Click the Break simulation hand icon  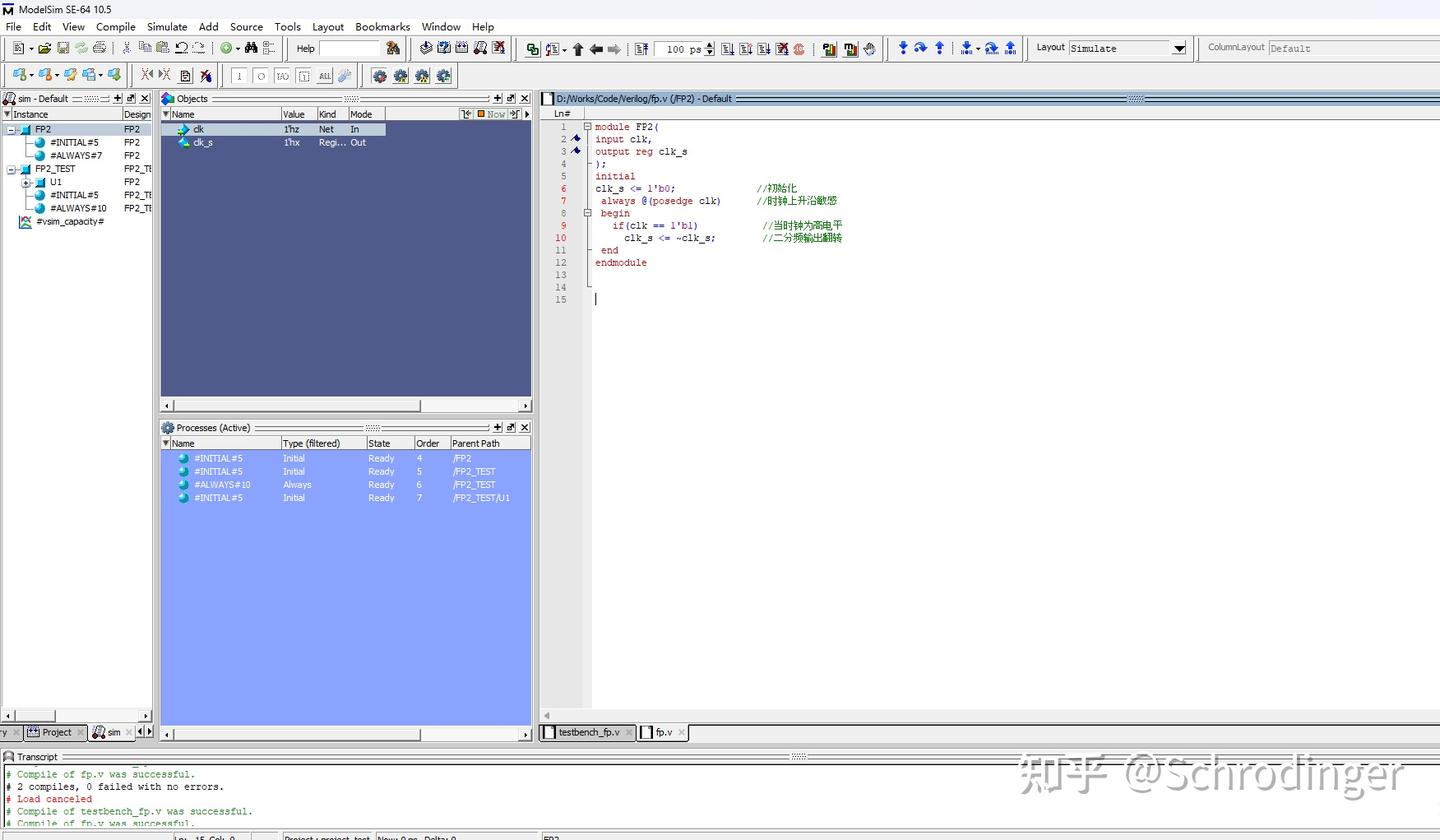click(x=869, y=49)
